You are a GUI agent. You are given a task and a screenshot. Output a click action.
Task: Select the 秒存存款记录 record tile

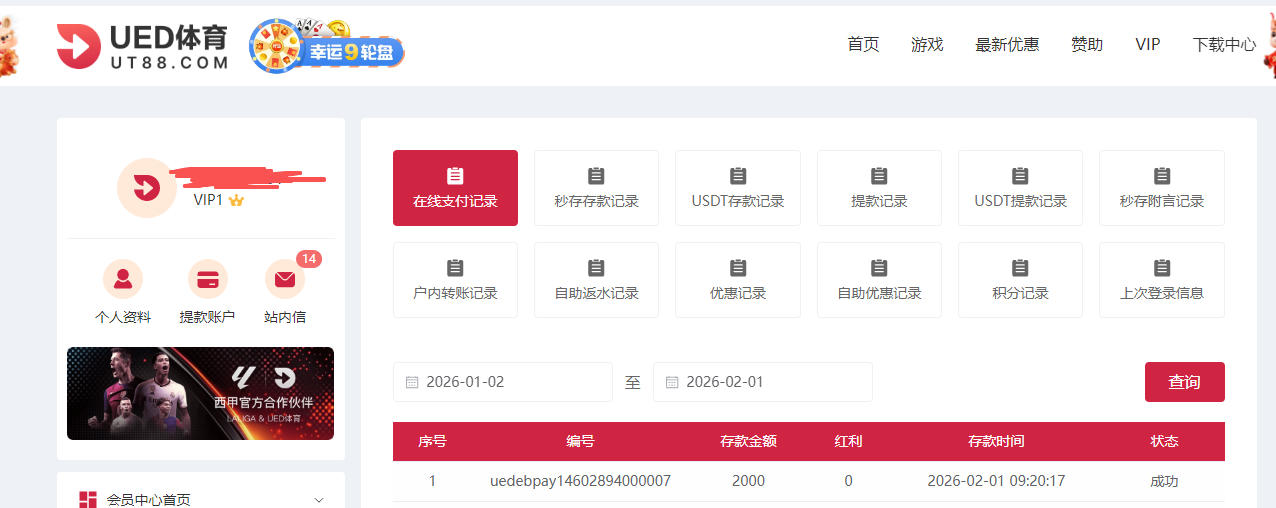pos(596,188)
